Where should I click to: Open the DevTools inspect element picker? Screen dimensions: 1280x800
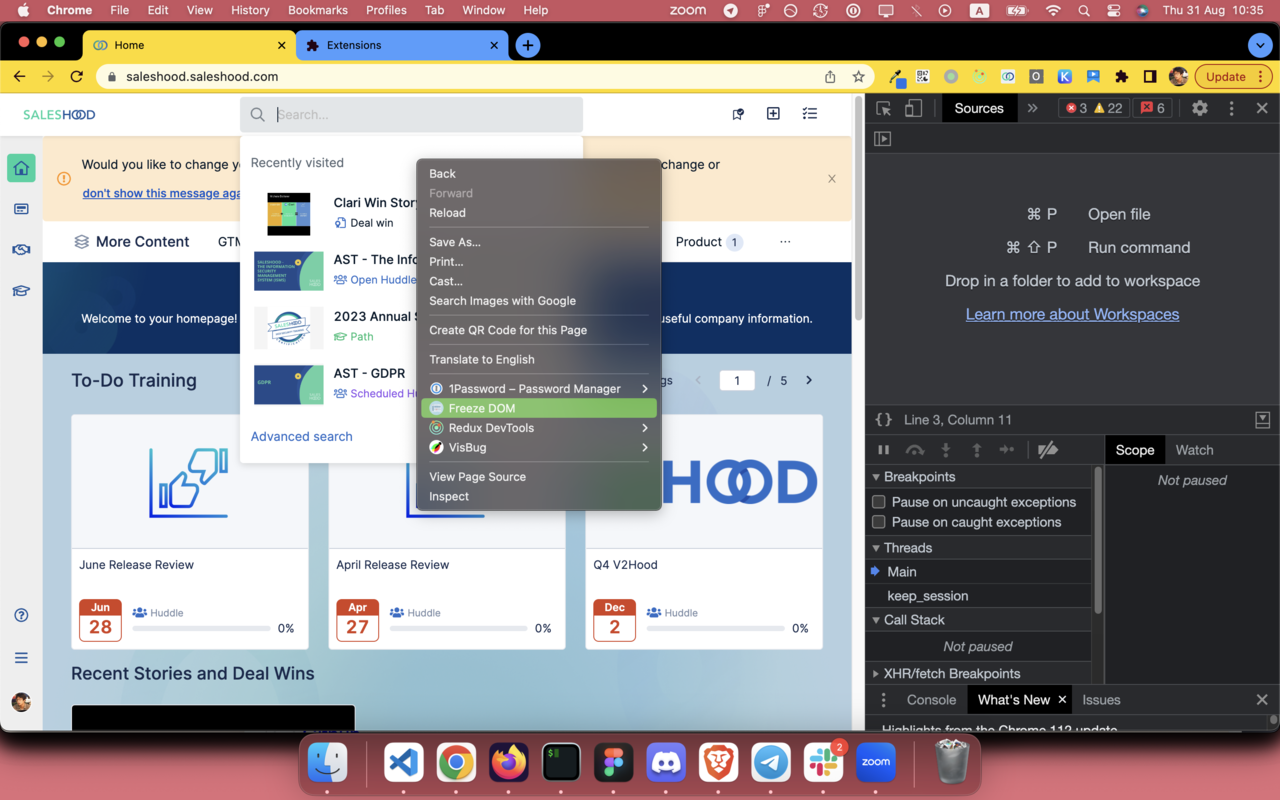coord(884,109)
